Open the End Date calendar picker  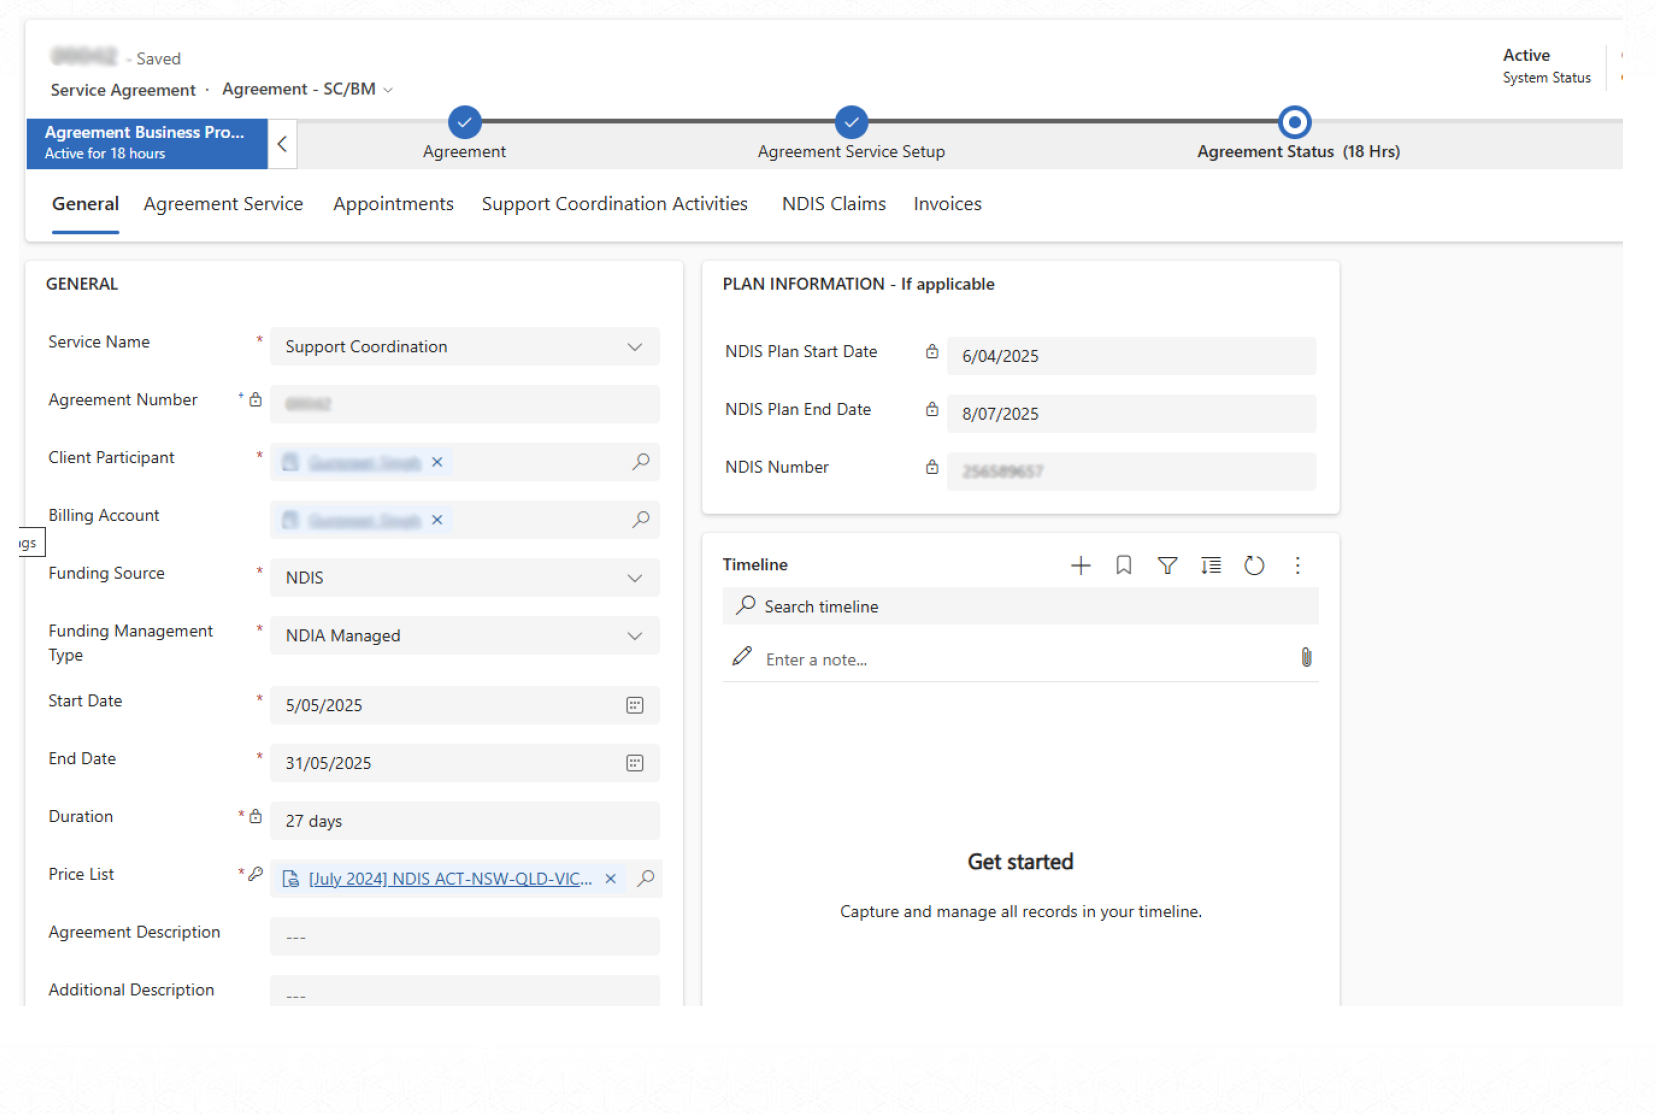(634, 763)
